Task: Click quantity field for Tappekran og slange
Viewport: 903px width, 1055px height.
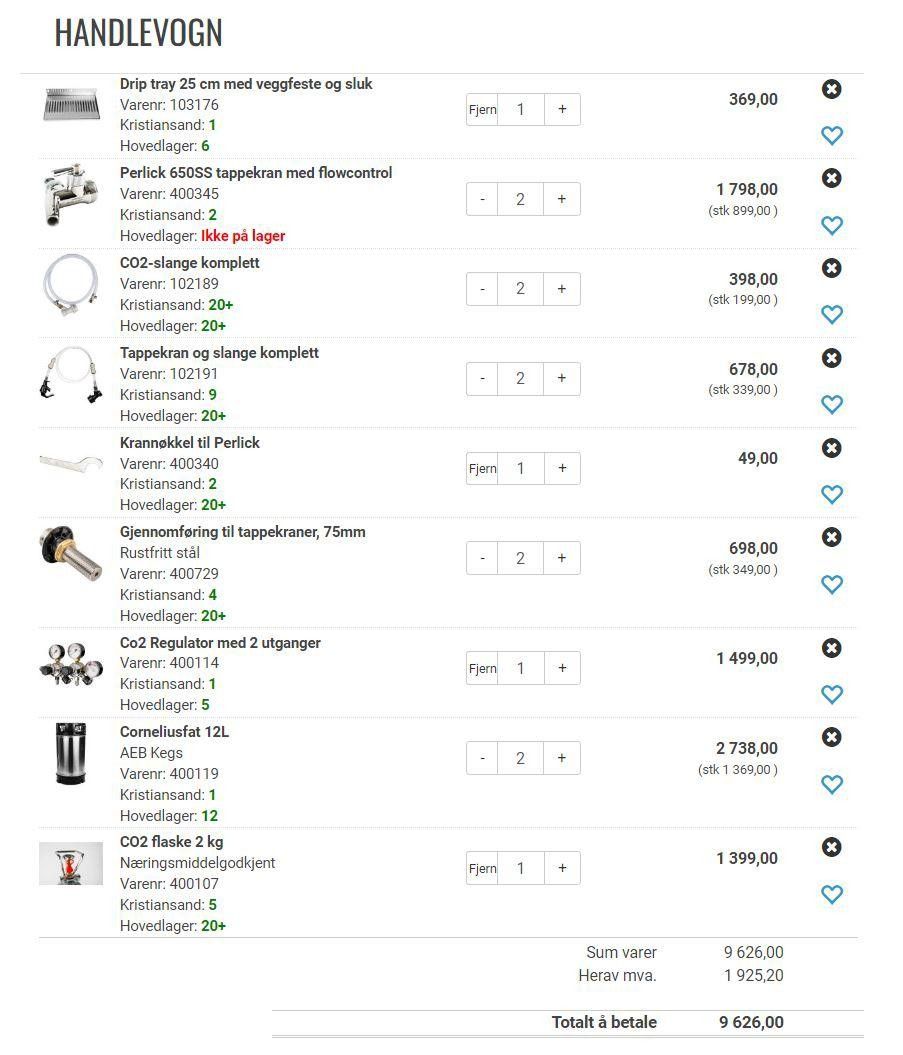Action: [x=520, y=379]
